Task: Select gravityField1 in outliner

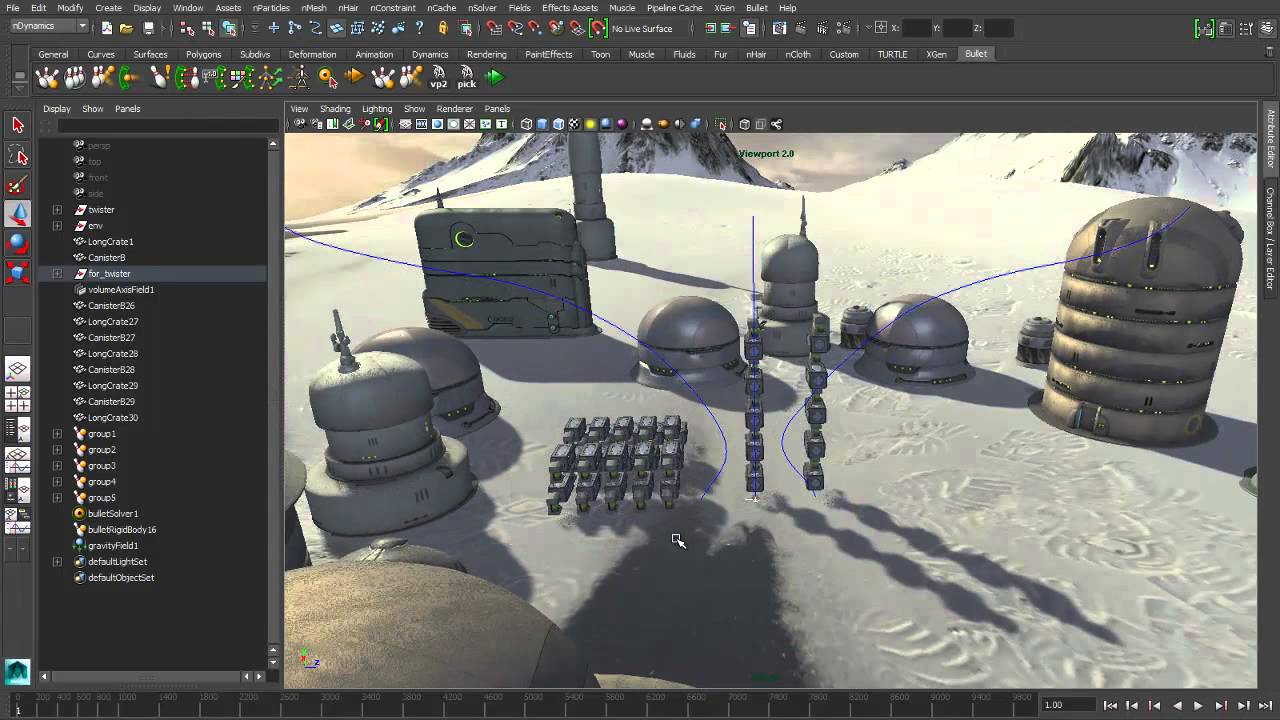Action: click(x=112, y=546)
